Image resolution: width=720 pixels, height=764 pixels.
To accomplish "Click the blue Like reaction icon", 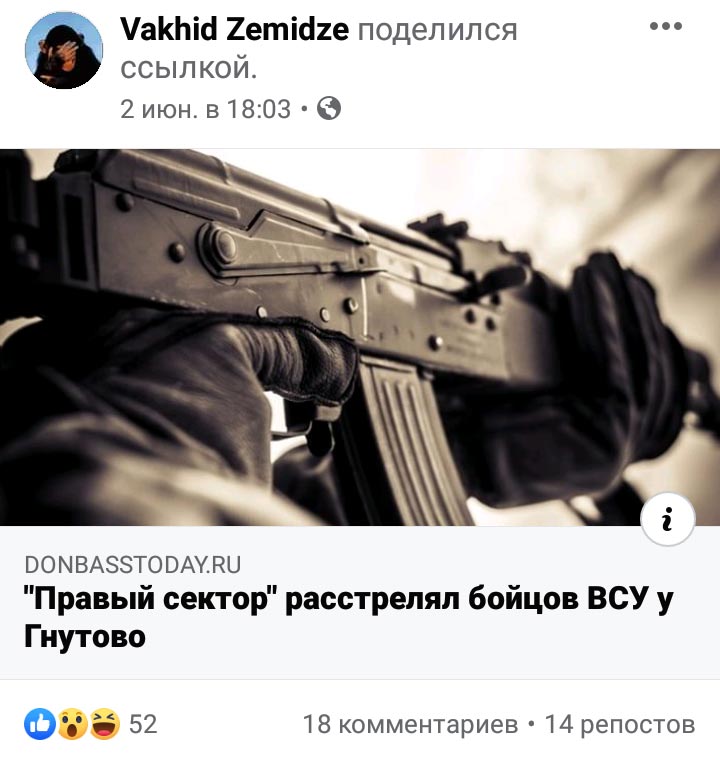I will pyautogui.click(x=40, y=724).
